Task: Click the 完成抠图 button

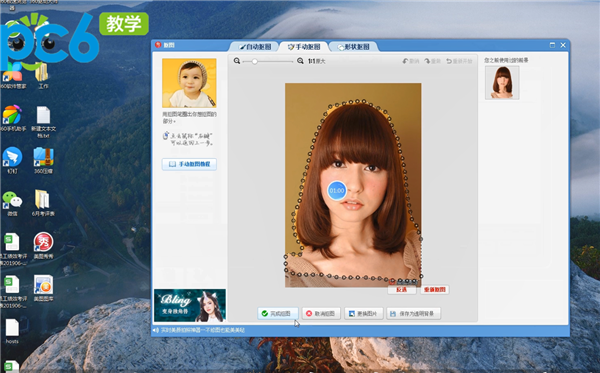Action: (277, 313)
